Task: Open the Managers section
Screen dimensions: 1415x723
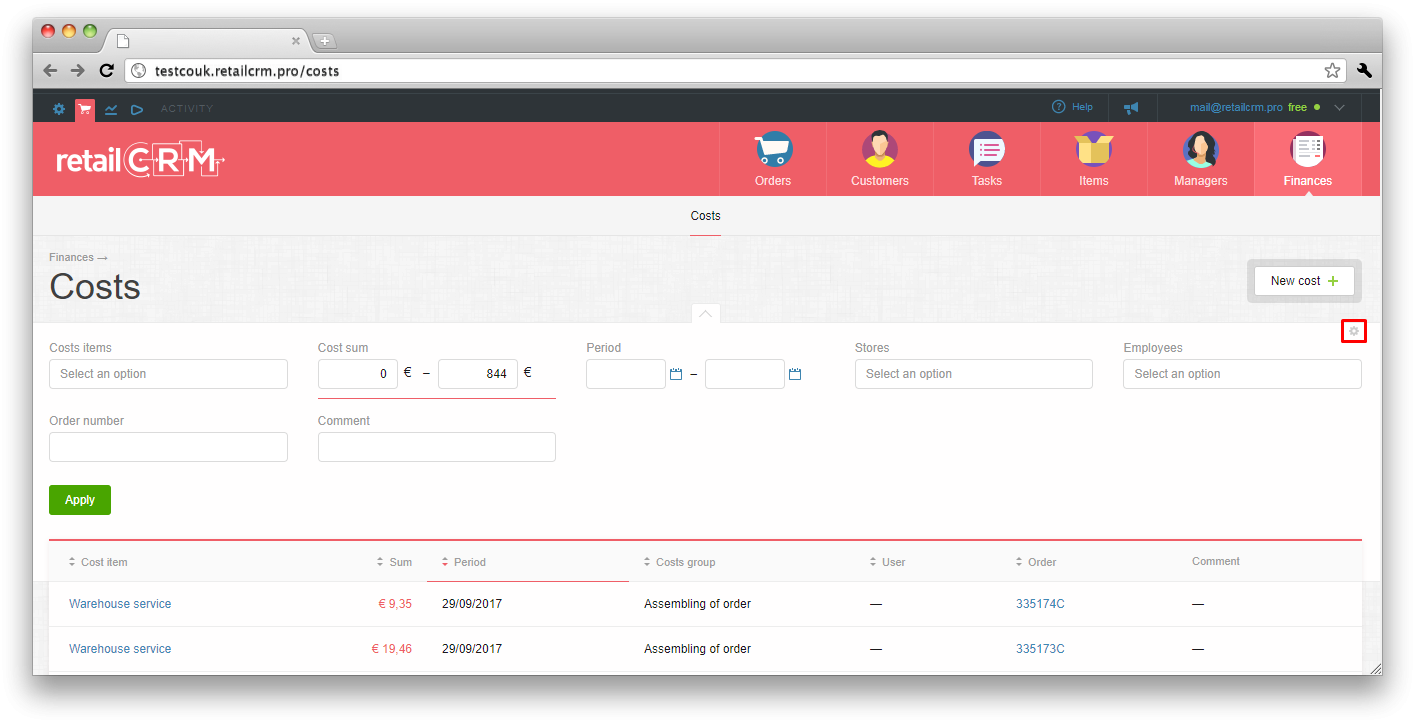Action: pyautogui.click(x=1201, y=159)
